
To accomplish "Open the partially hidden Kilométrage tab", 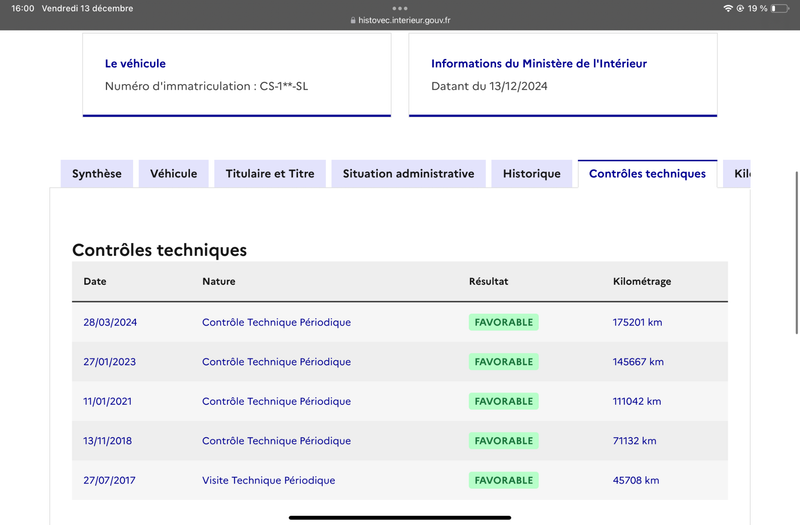I will click(x=737, y=174).
